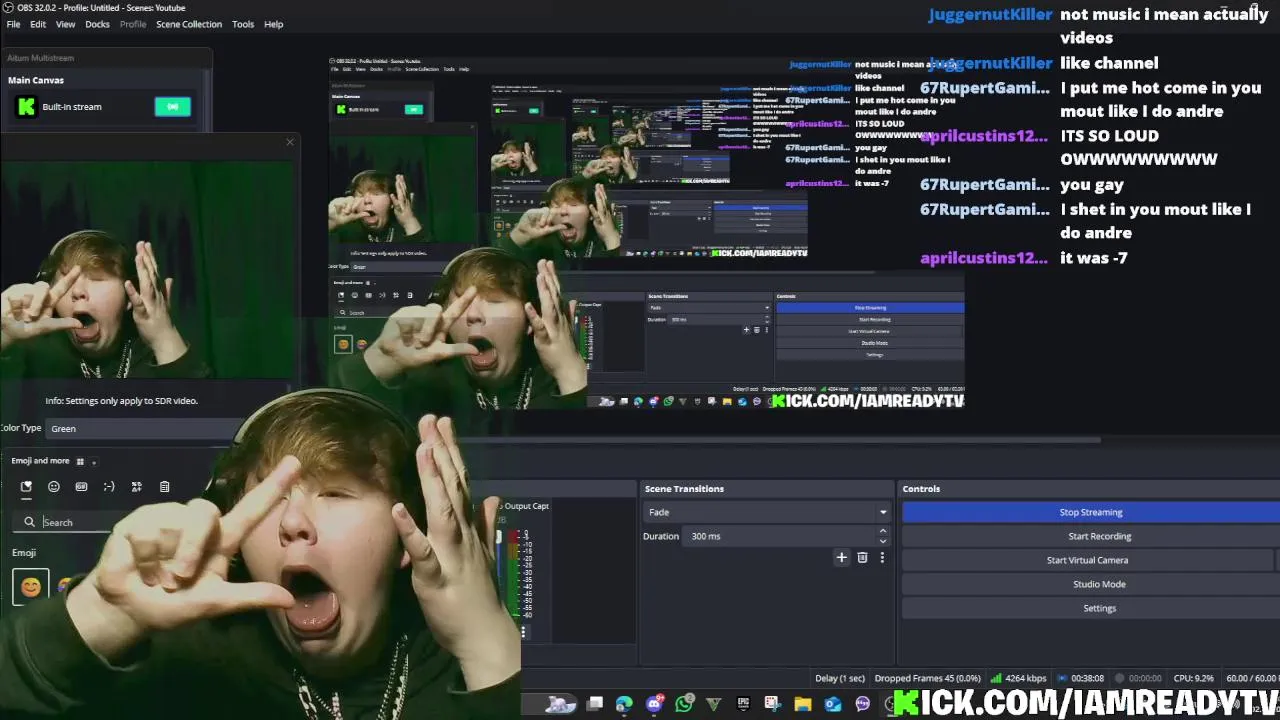Open Task View from the taskbar
This screenshot has width=1280, height=720.
595,704
